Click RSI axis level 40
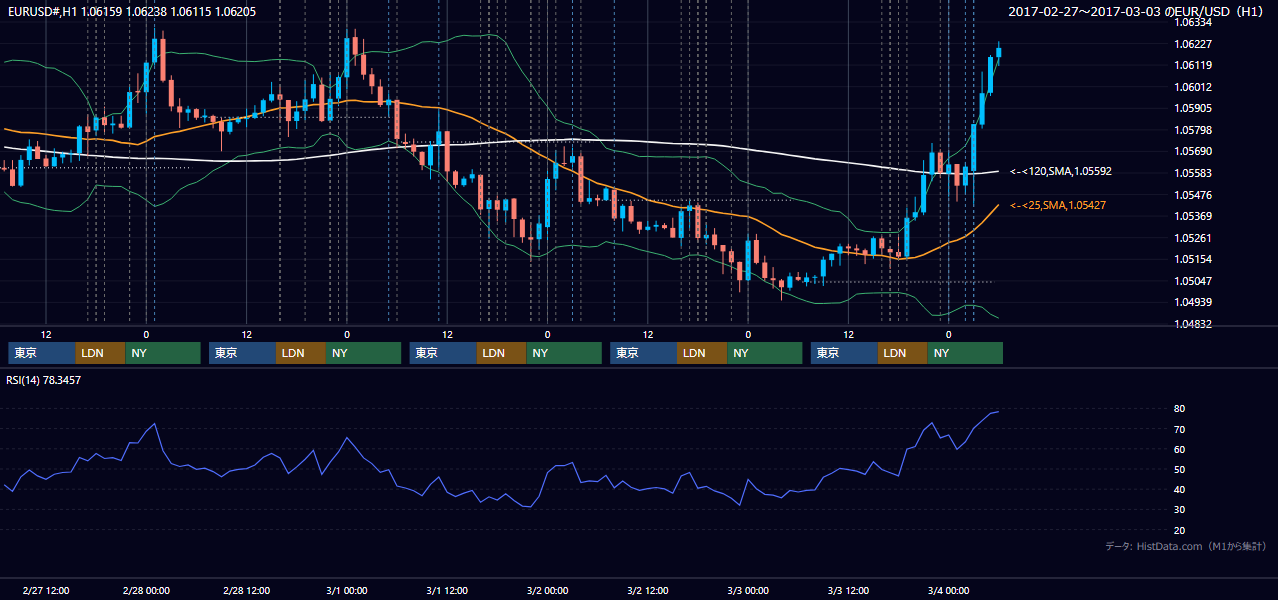 pyautogui.click(x=1180, y=489)
